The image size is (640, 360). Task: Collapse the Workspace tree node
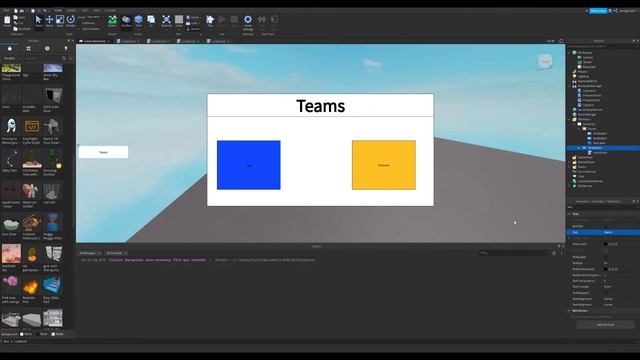point(569,53)
